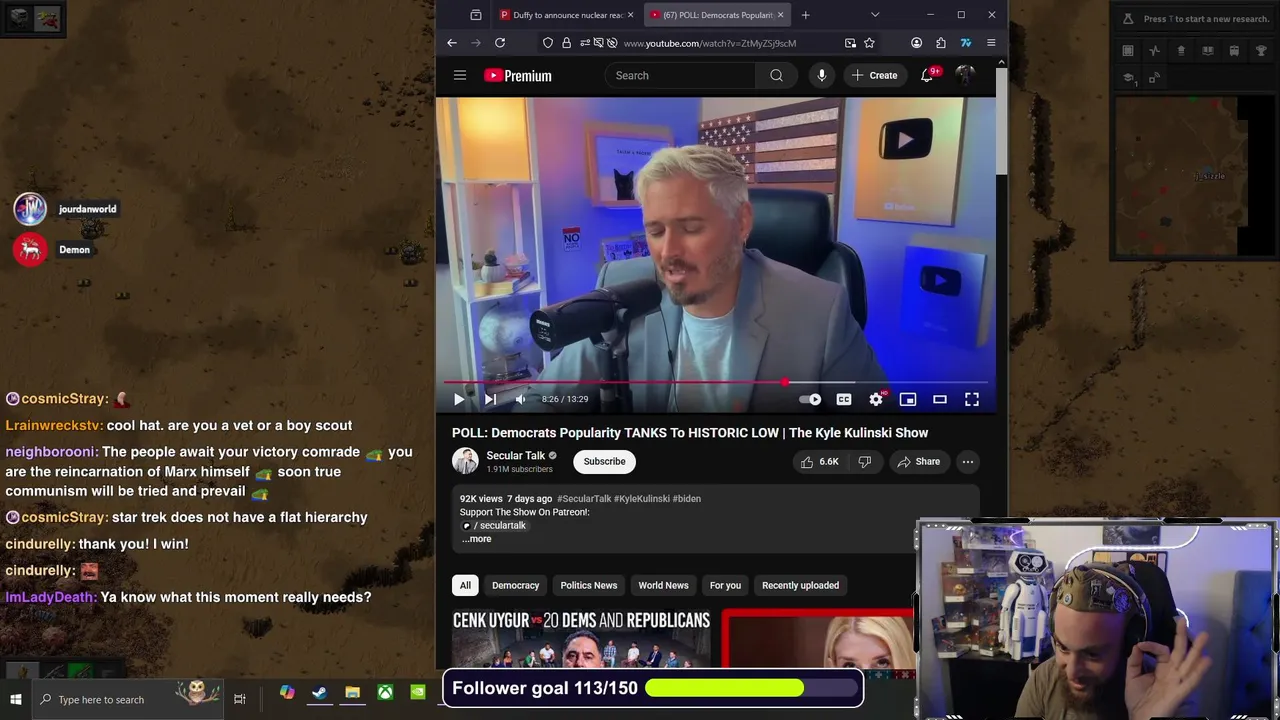
Task: Play the video with the play button
Action: [x=458, y=399]
